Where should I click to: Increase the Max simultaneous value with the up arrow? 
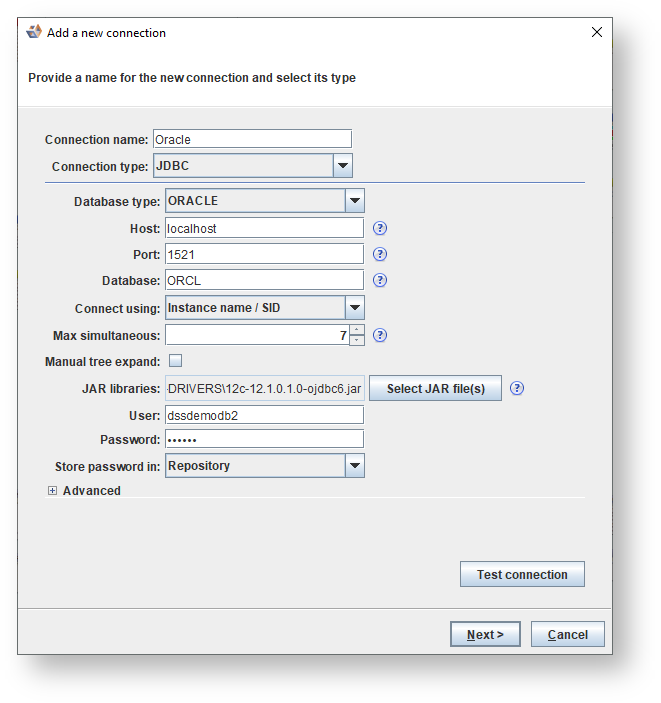point(357,330)
